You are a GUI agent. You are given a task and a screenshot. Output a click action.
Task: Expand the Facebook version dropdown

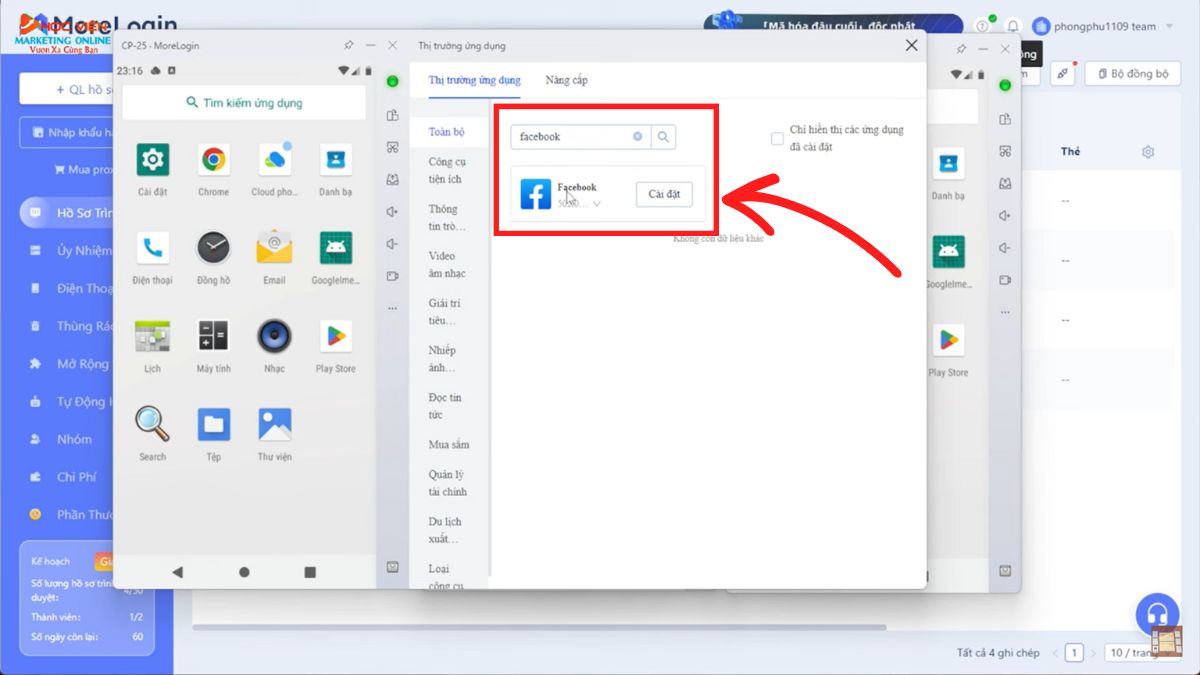click(597, 204)
